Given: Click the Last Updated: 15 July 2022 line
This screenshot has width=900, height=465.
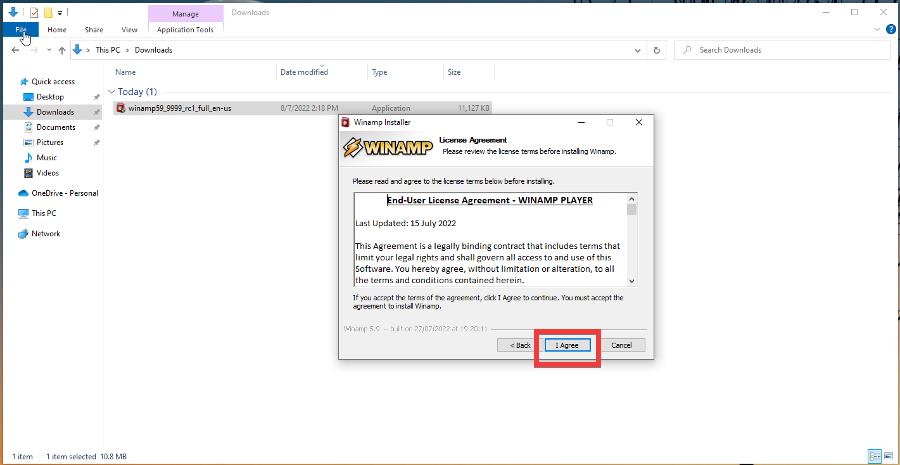Looking at the screenshot, I should tap(406, 223).
